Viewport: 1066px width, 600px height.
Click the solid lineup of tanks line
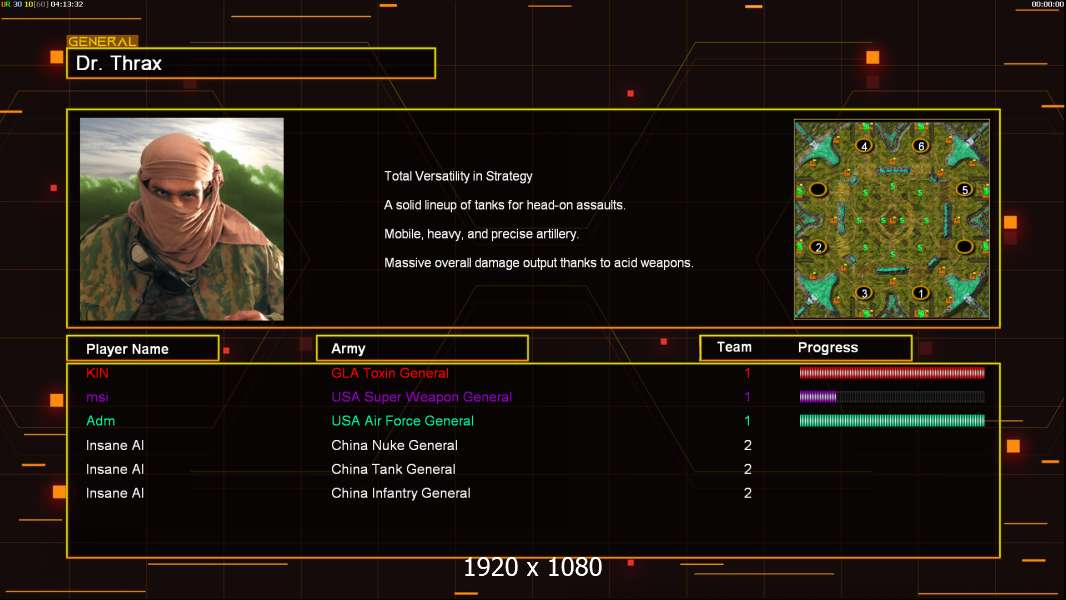tap(505, 205)
